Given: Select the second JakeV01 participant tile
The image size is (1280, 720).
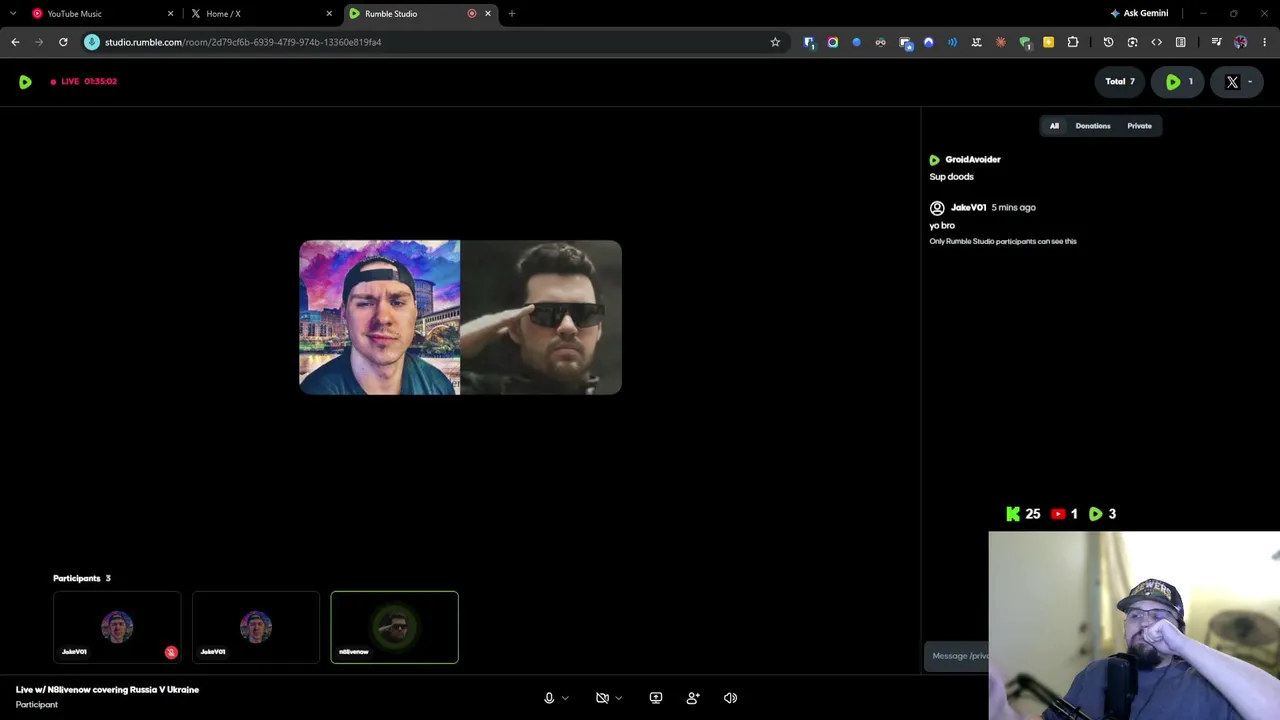Looking at the screenshot, I should 256,627.
